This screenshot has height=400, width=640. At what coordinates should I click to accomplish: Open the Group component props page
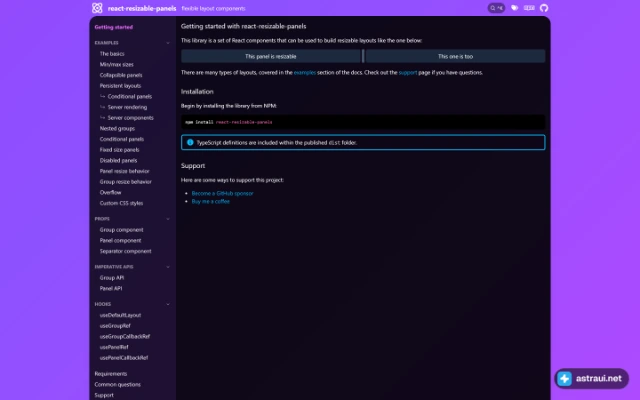pyautogui.click(x=121, y=230)
